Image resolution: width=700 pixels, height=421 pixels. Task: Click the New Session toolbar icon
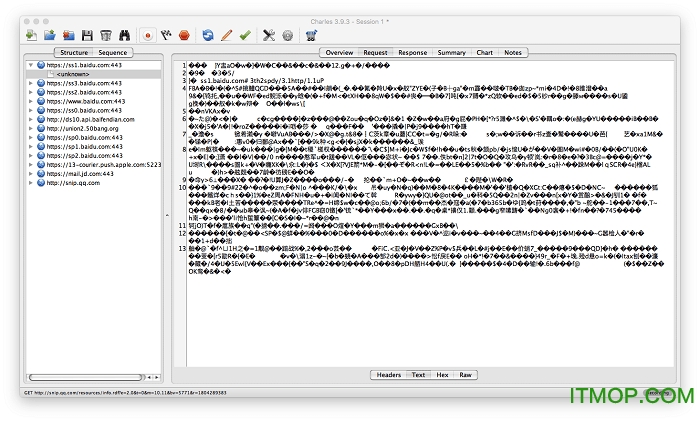pyautogui.click(x=31, y=35)
